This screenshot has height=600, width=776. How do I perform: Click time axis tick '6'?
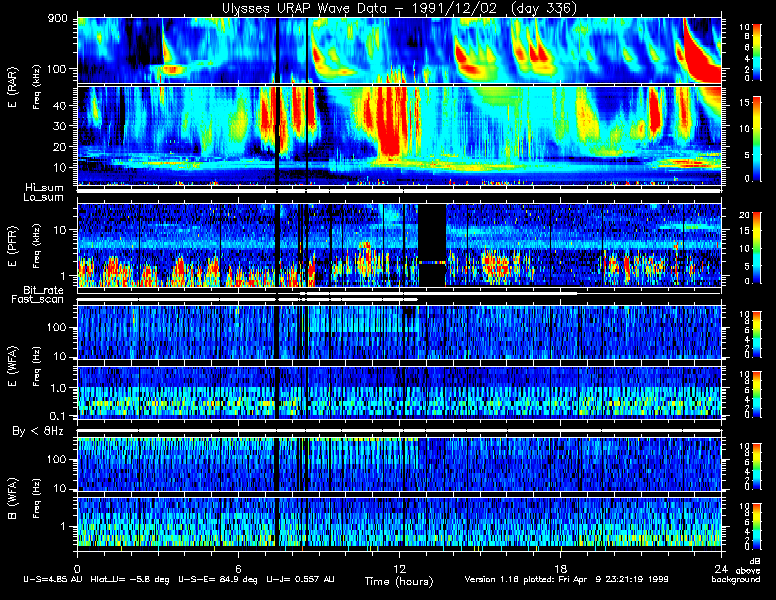(238, 568)
